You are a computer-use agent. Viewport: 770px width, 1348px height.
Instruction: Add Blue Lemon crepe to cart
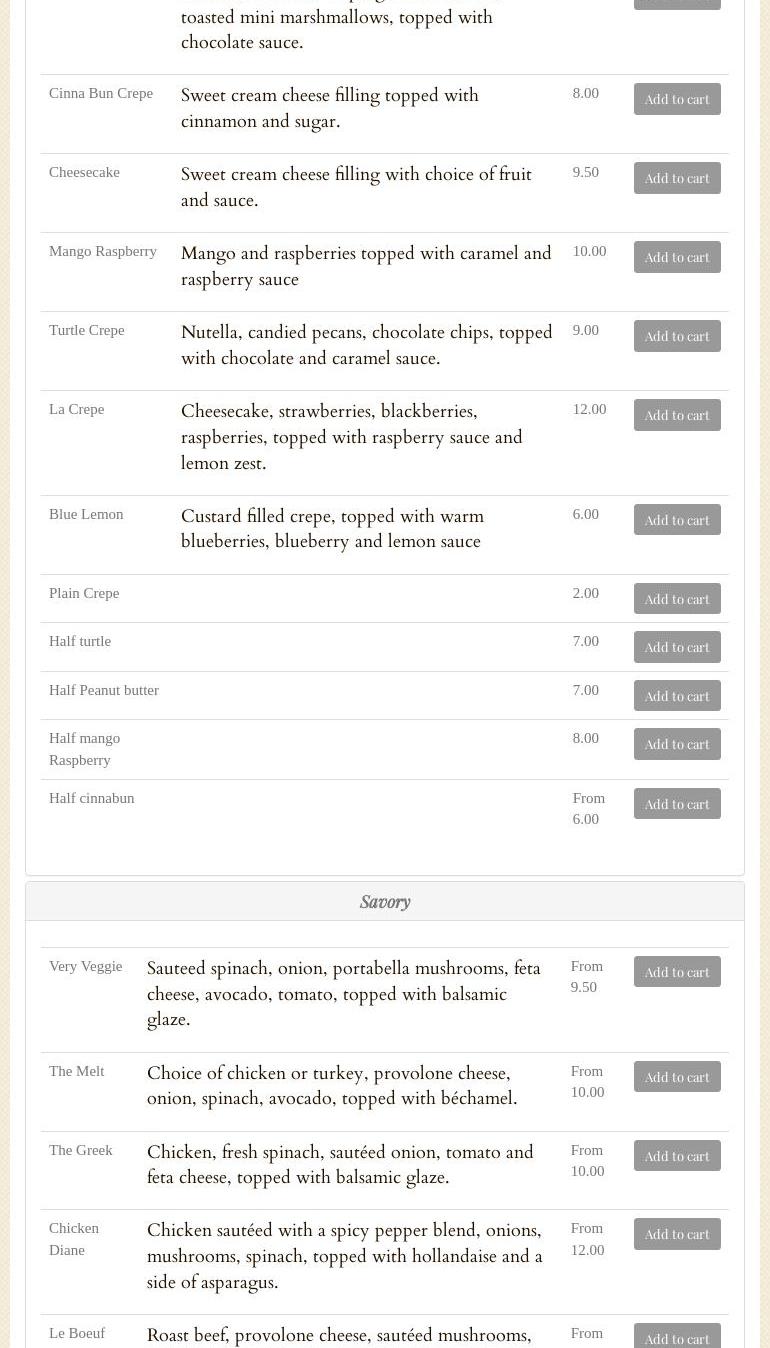click(677, 520)
